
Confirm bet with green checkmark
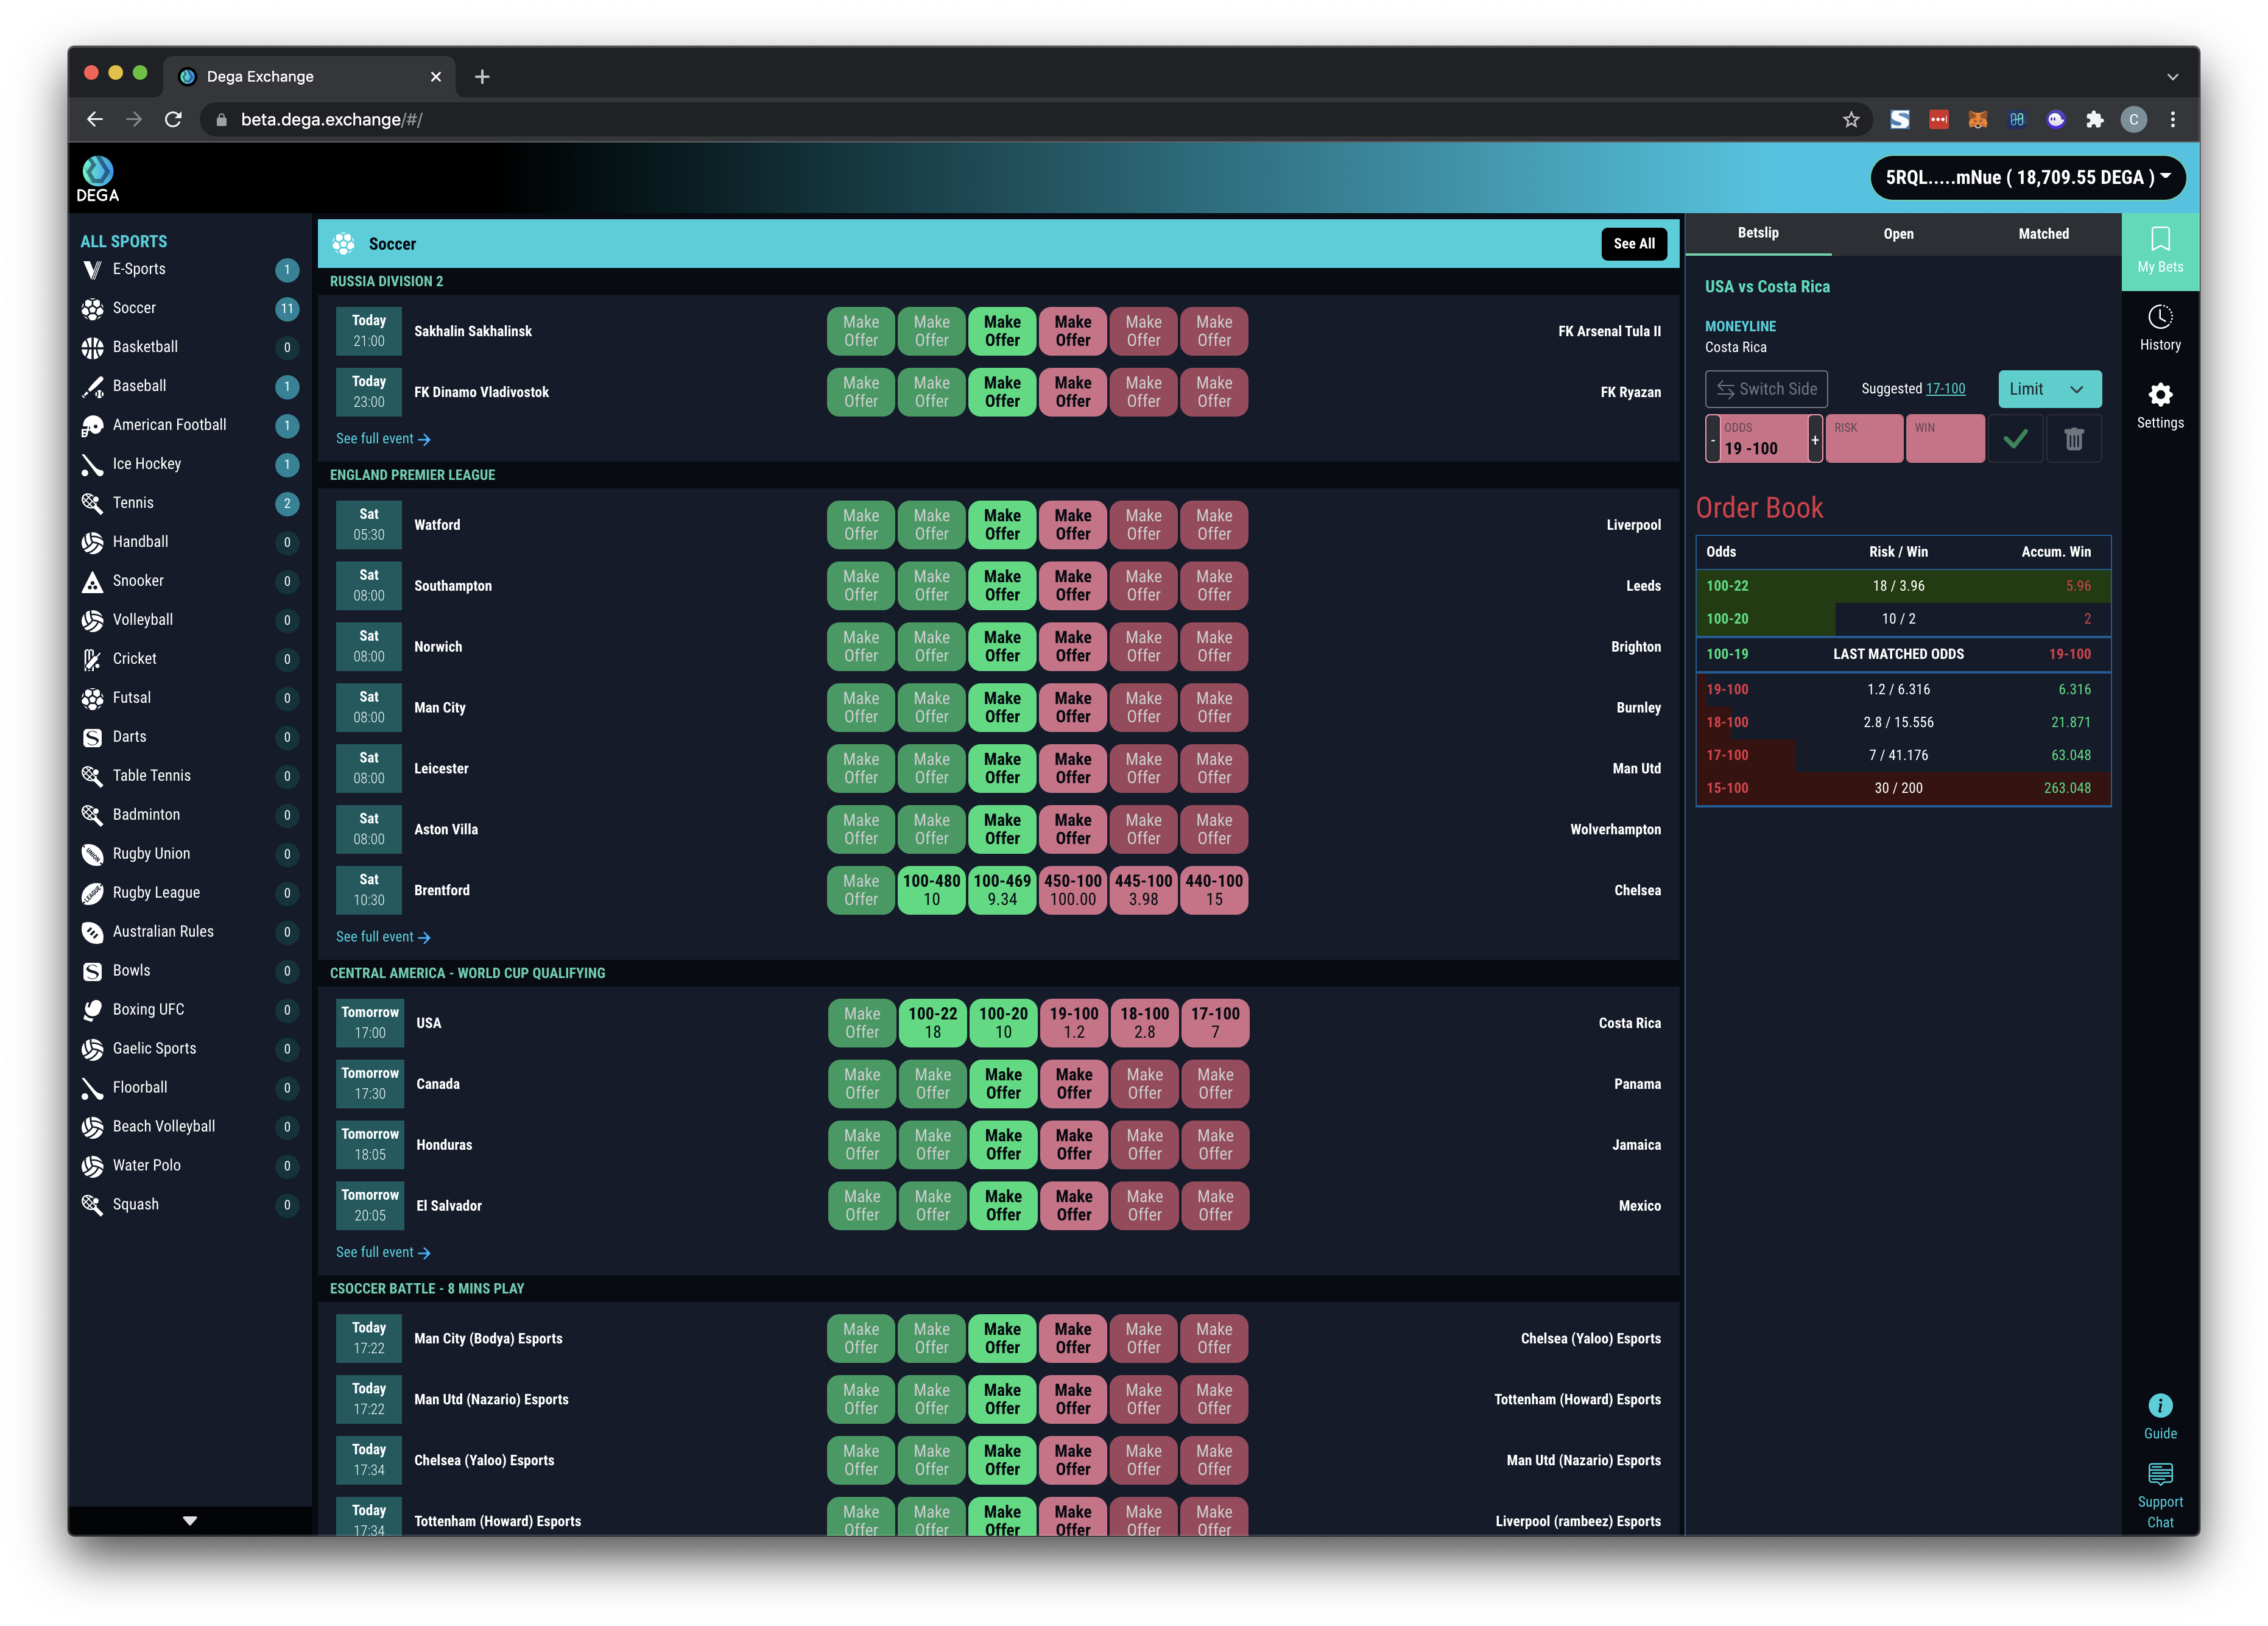[x=2015, y=439]
